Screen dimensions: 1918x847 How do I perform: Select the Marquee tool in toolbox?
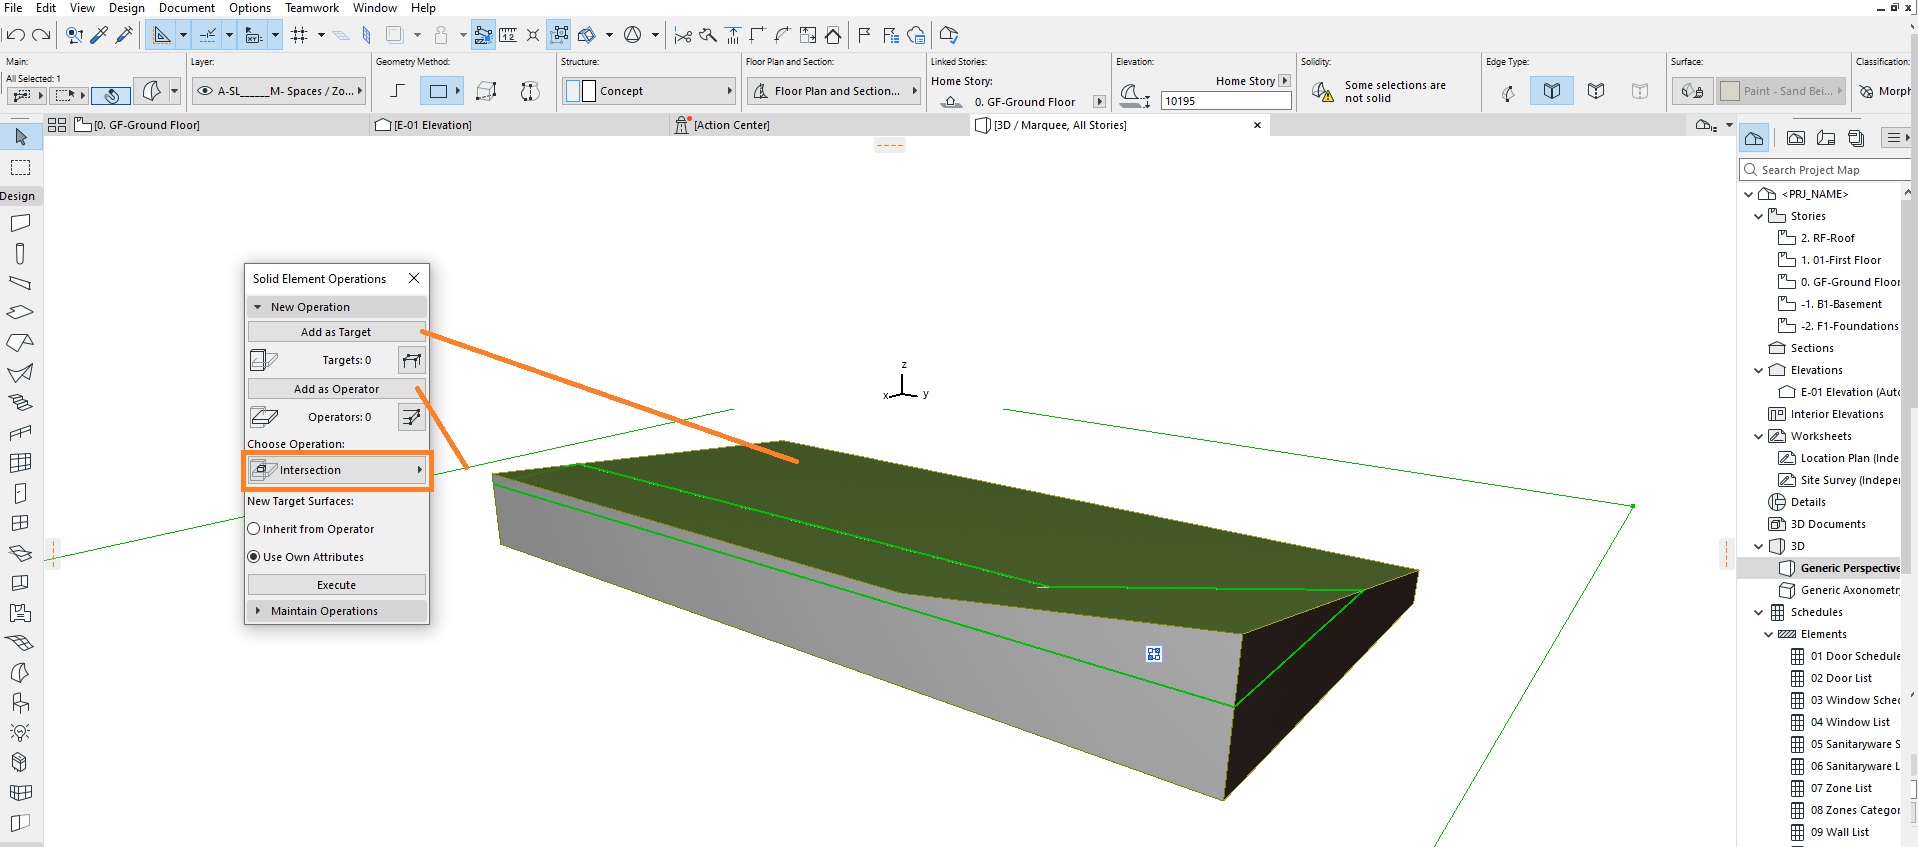pos(20,167)
